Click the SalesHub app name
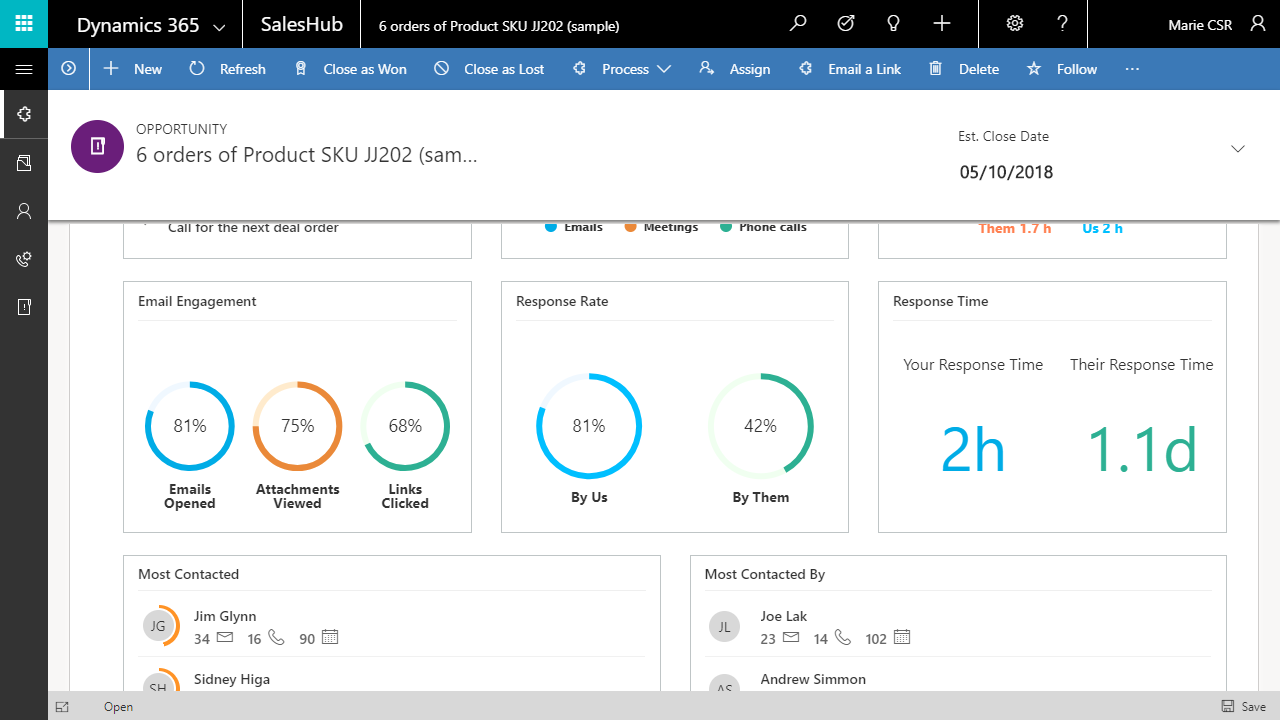Screen dimensions: 1280x720 303,25
